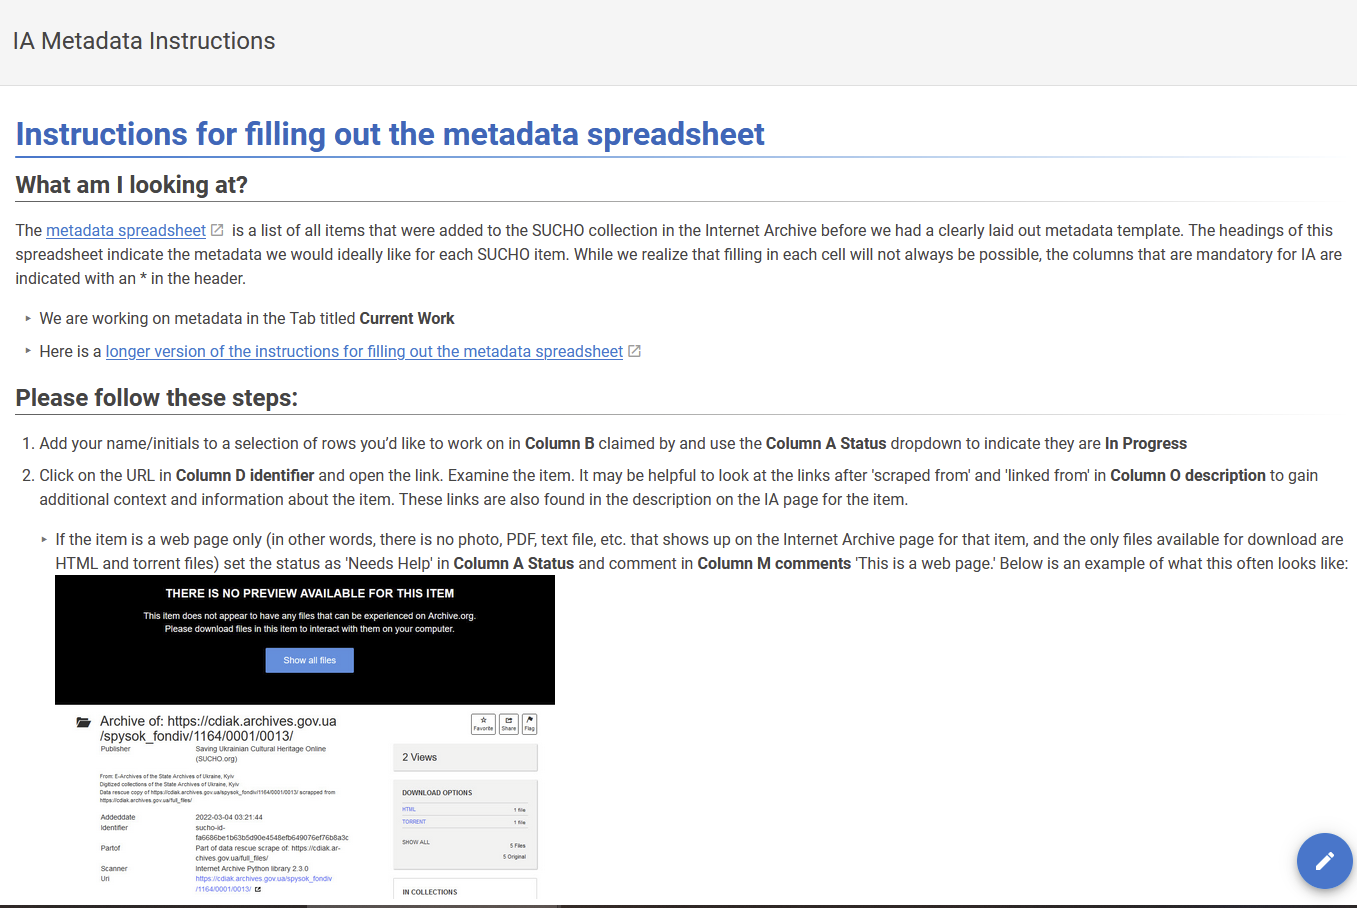1357x908 pixels.
Task: Click the 'Column B' text in step one
Action: tap(560, 444)
